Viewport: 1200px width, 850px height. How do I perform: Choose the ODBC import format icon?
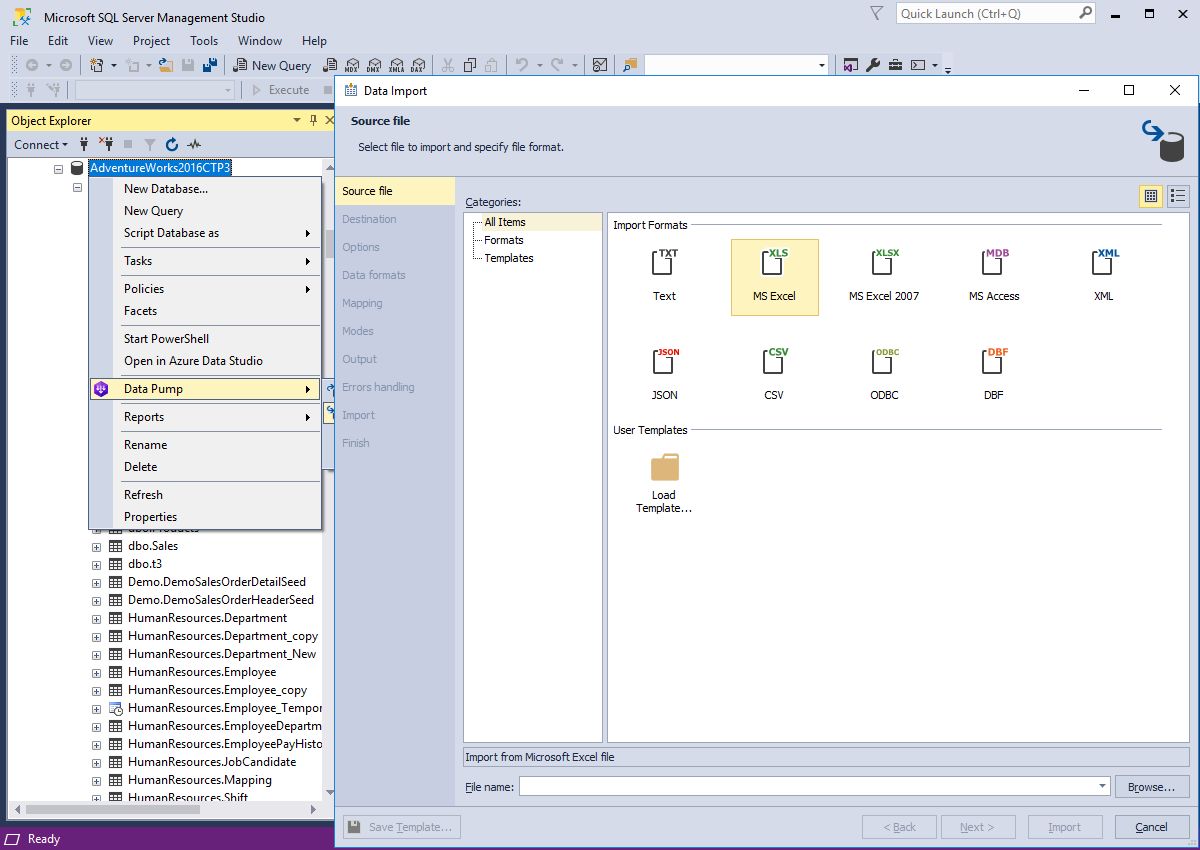(884, 363)
